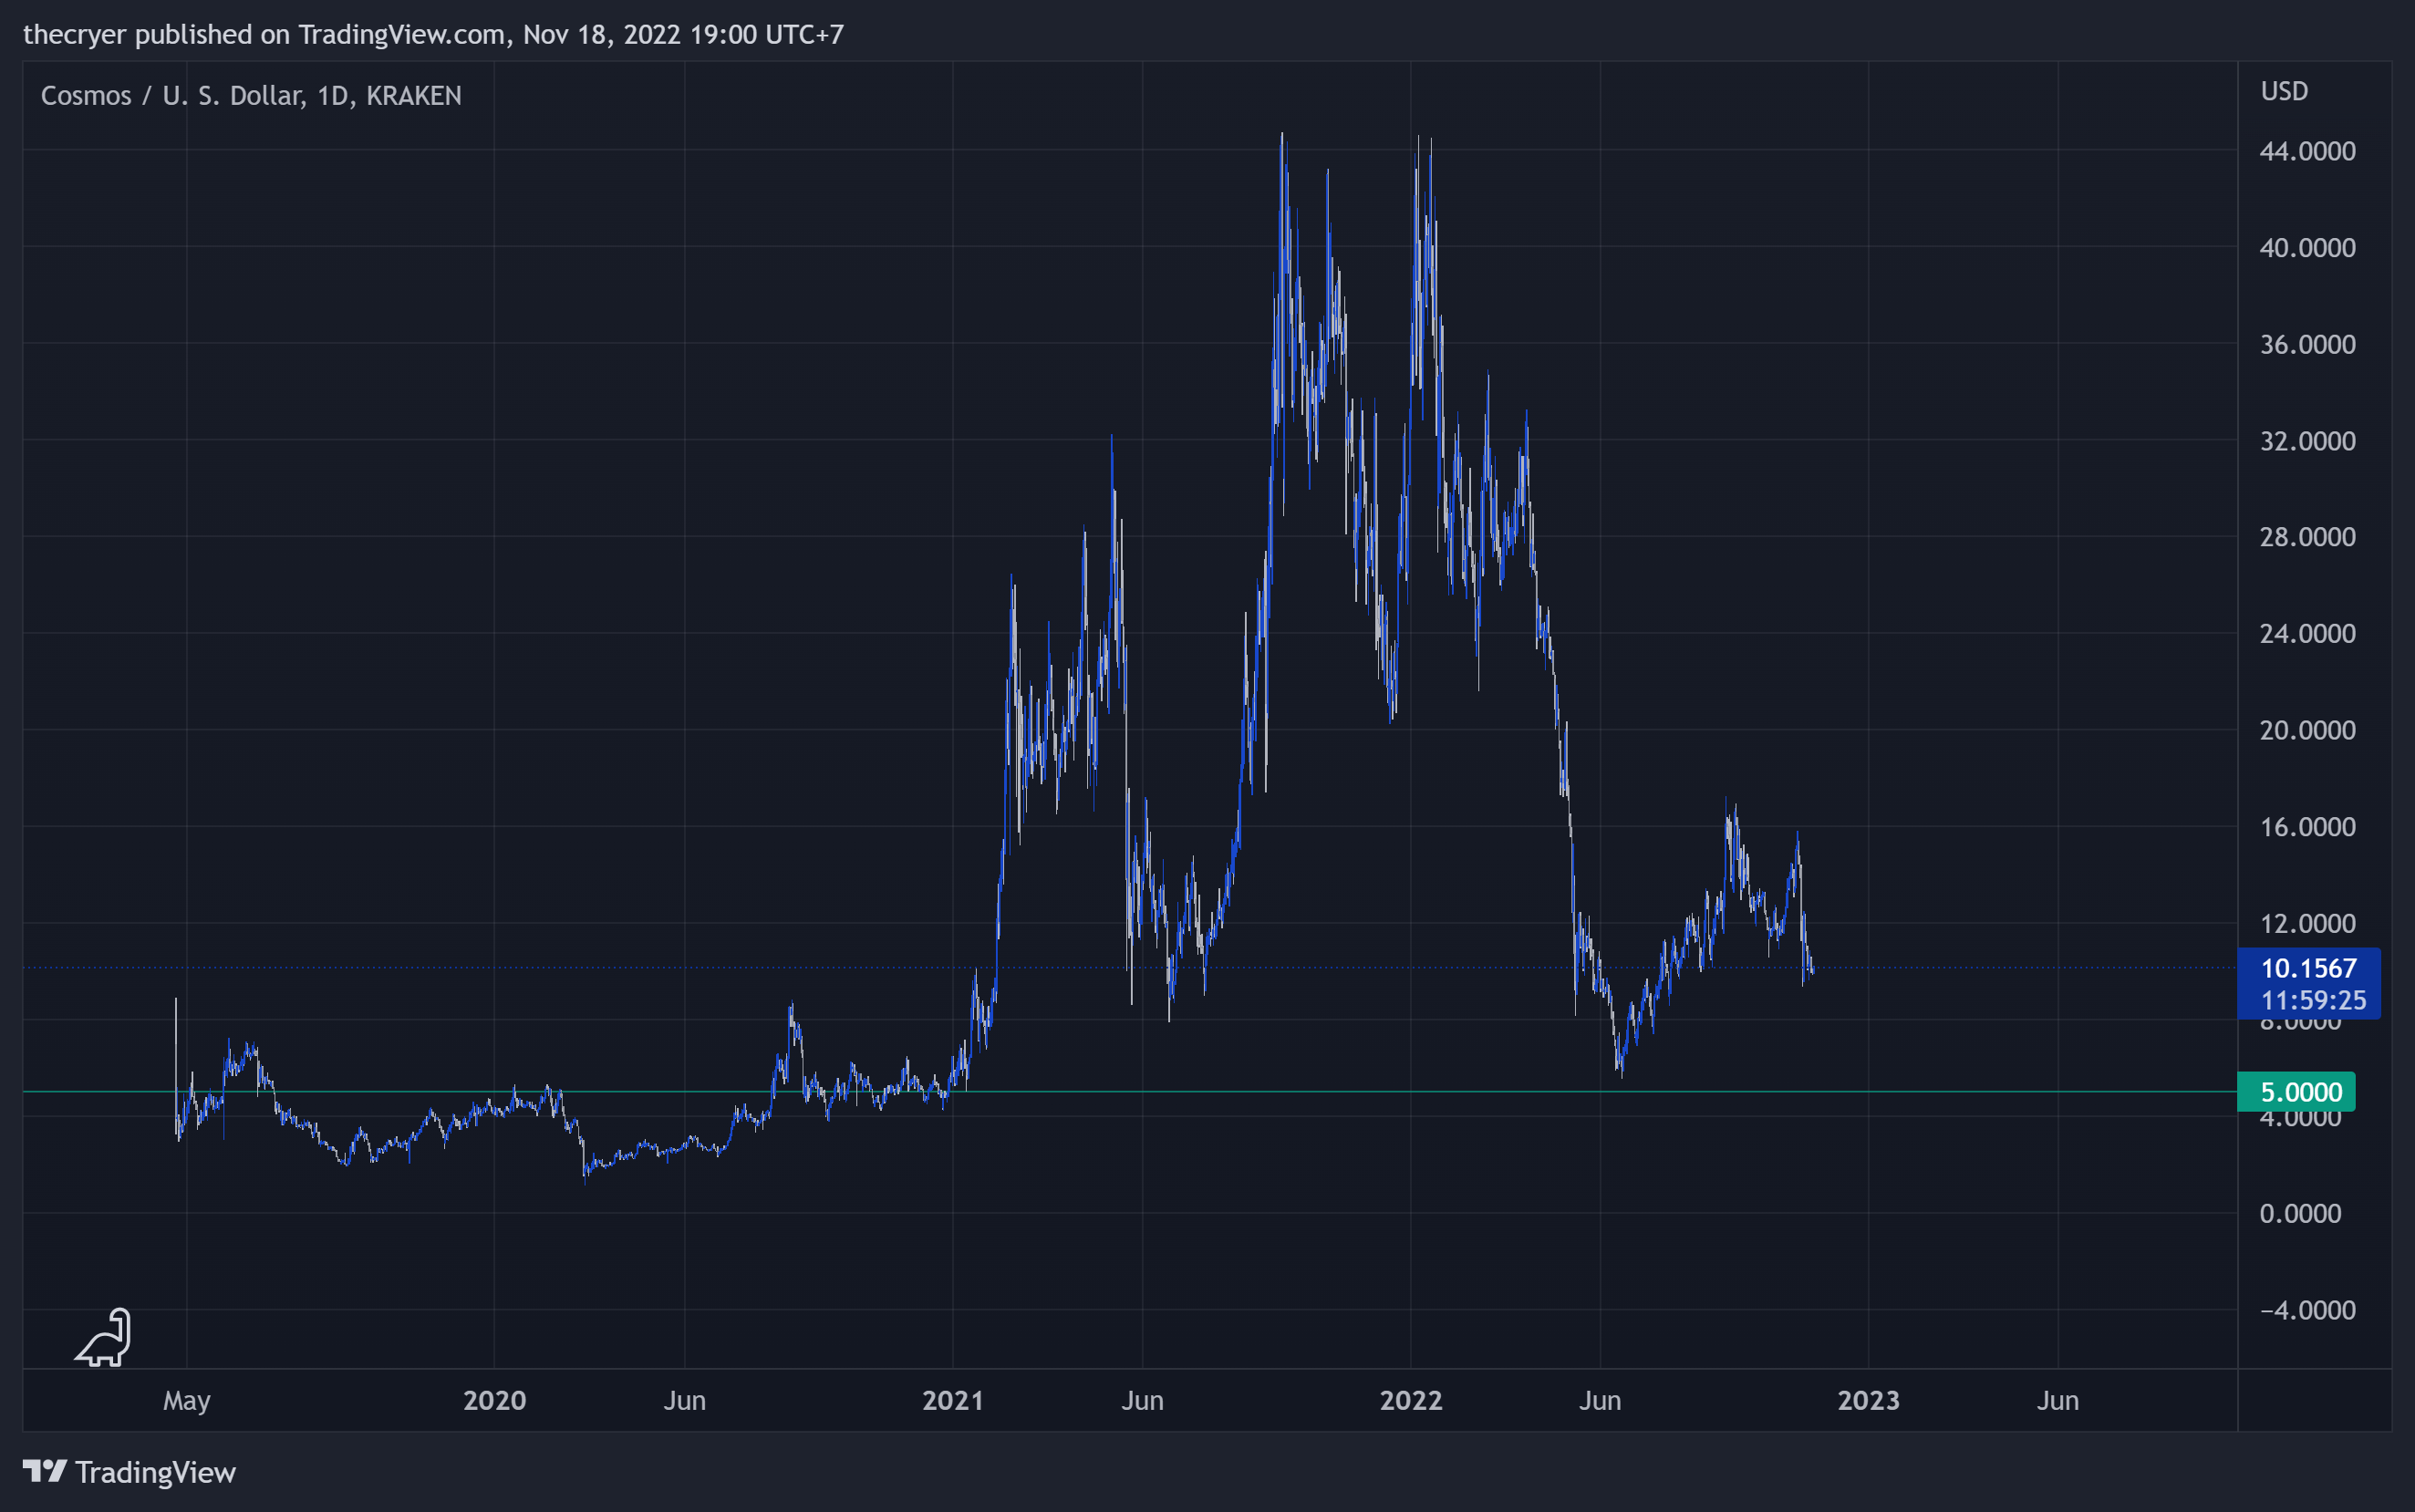Click the 2022 label on time axis
Image resolution: width=2415 pixels, height=1512 pixels.
pos(1411,1400)
